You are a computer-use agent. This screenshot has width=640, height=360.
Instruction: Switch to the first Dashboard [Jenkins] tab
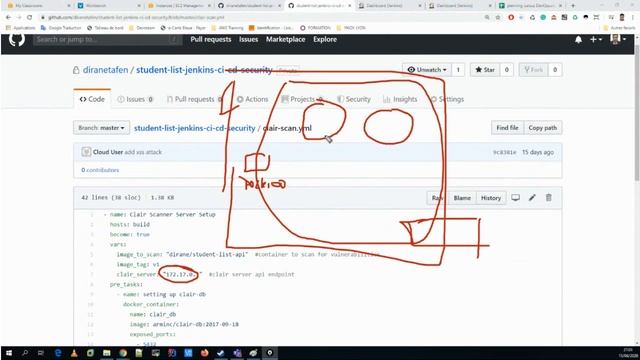coord(390,6)
